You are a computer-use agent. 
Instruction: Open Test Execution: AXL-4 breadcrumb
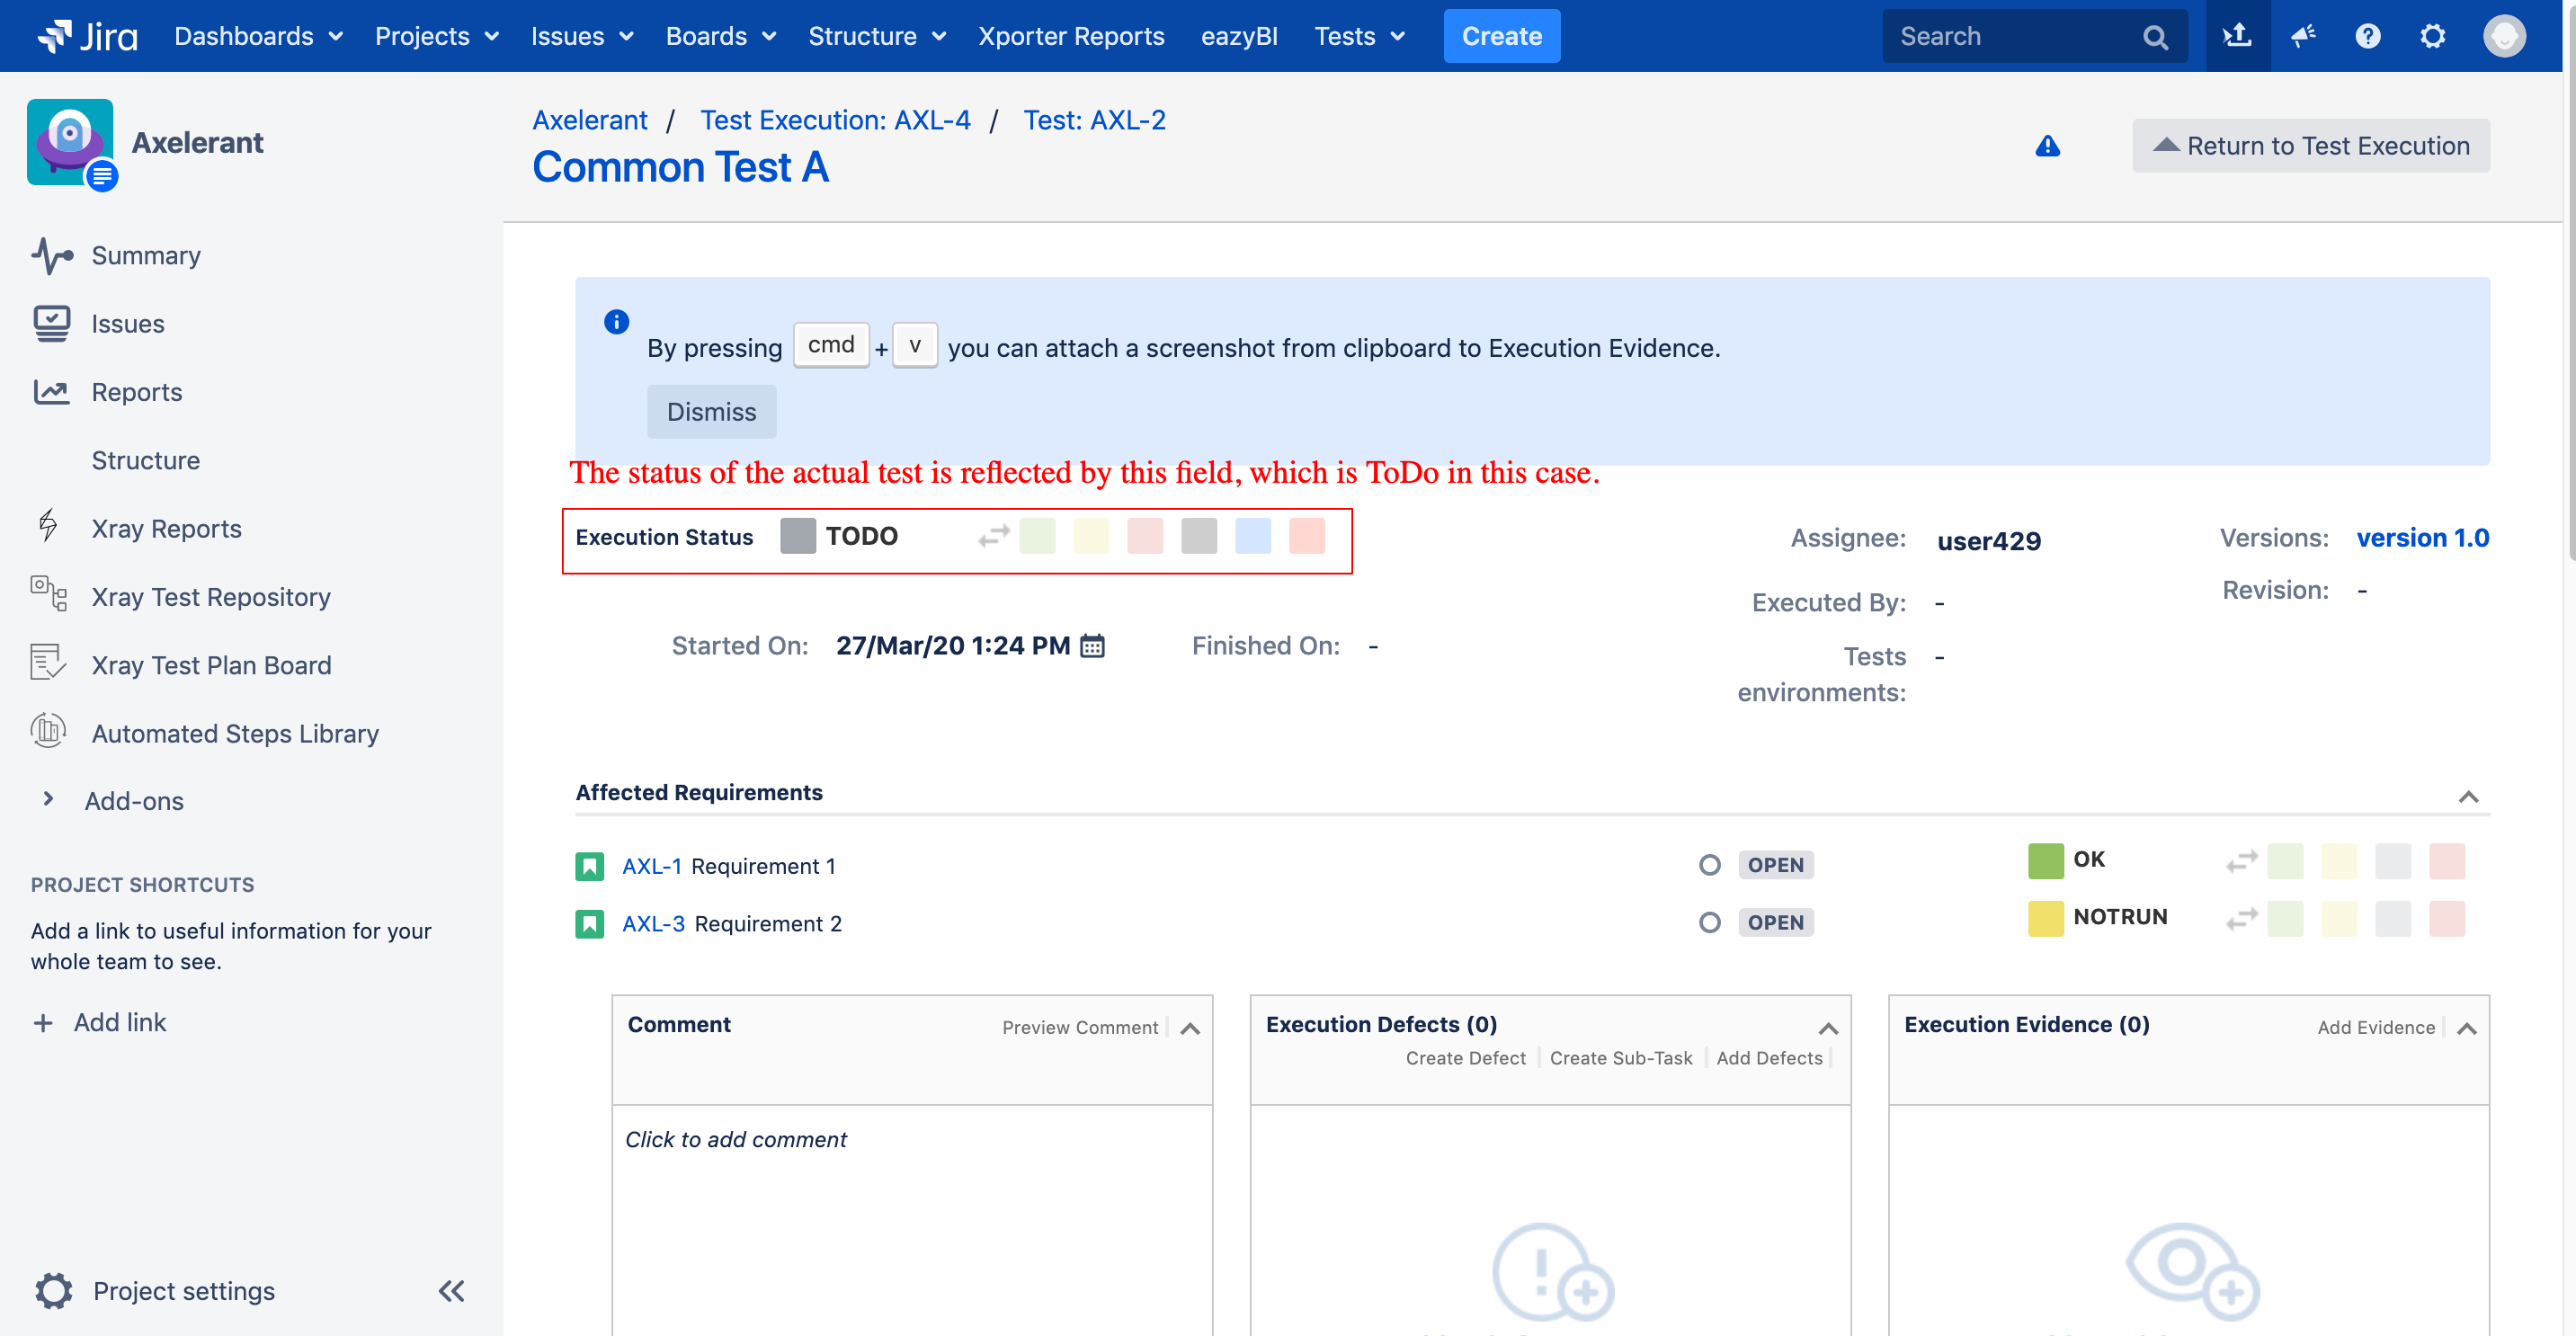pos(835,120)
